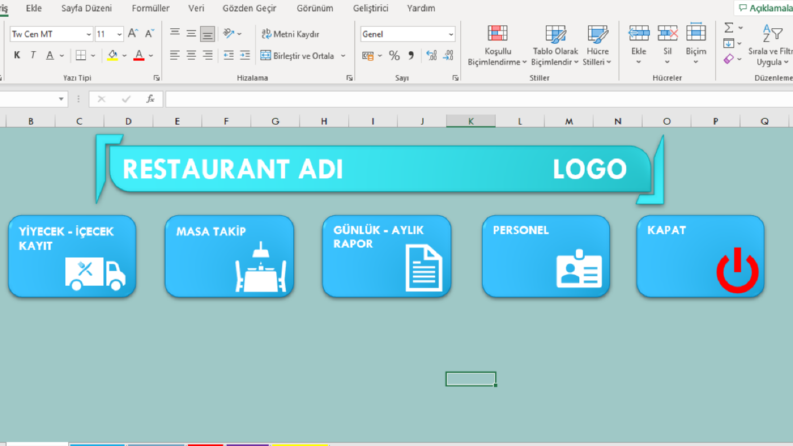Open Sayı dialog launcher

coord(455,78)
